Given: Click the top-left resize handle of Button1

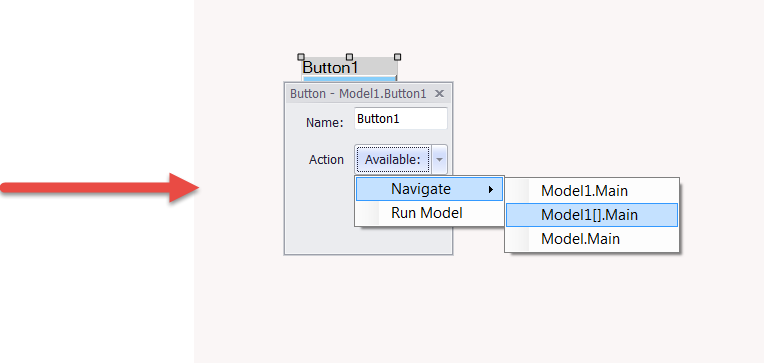Looking at the screenshot, I should pos(301,57).
